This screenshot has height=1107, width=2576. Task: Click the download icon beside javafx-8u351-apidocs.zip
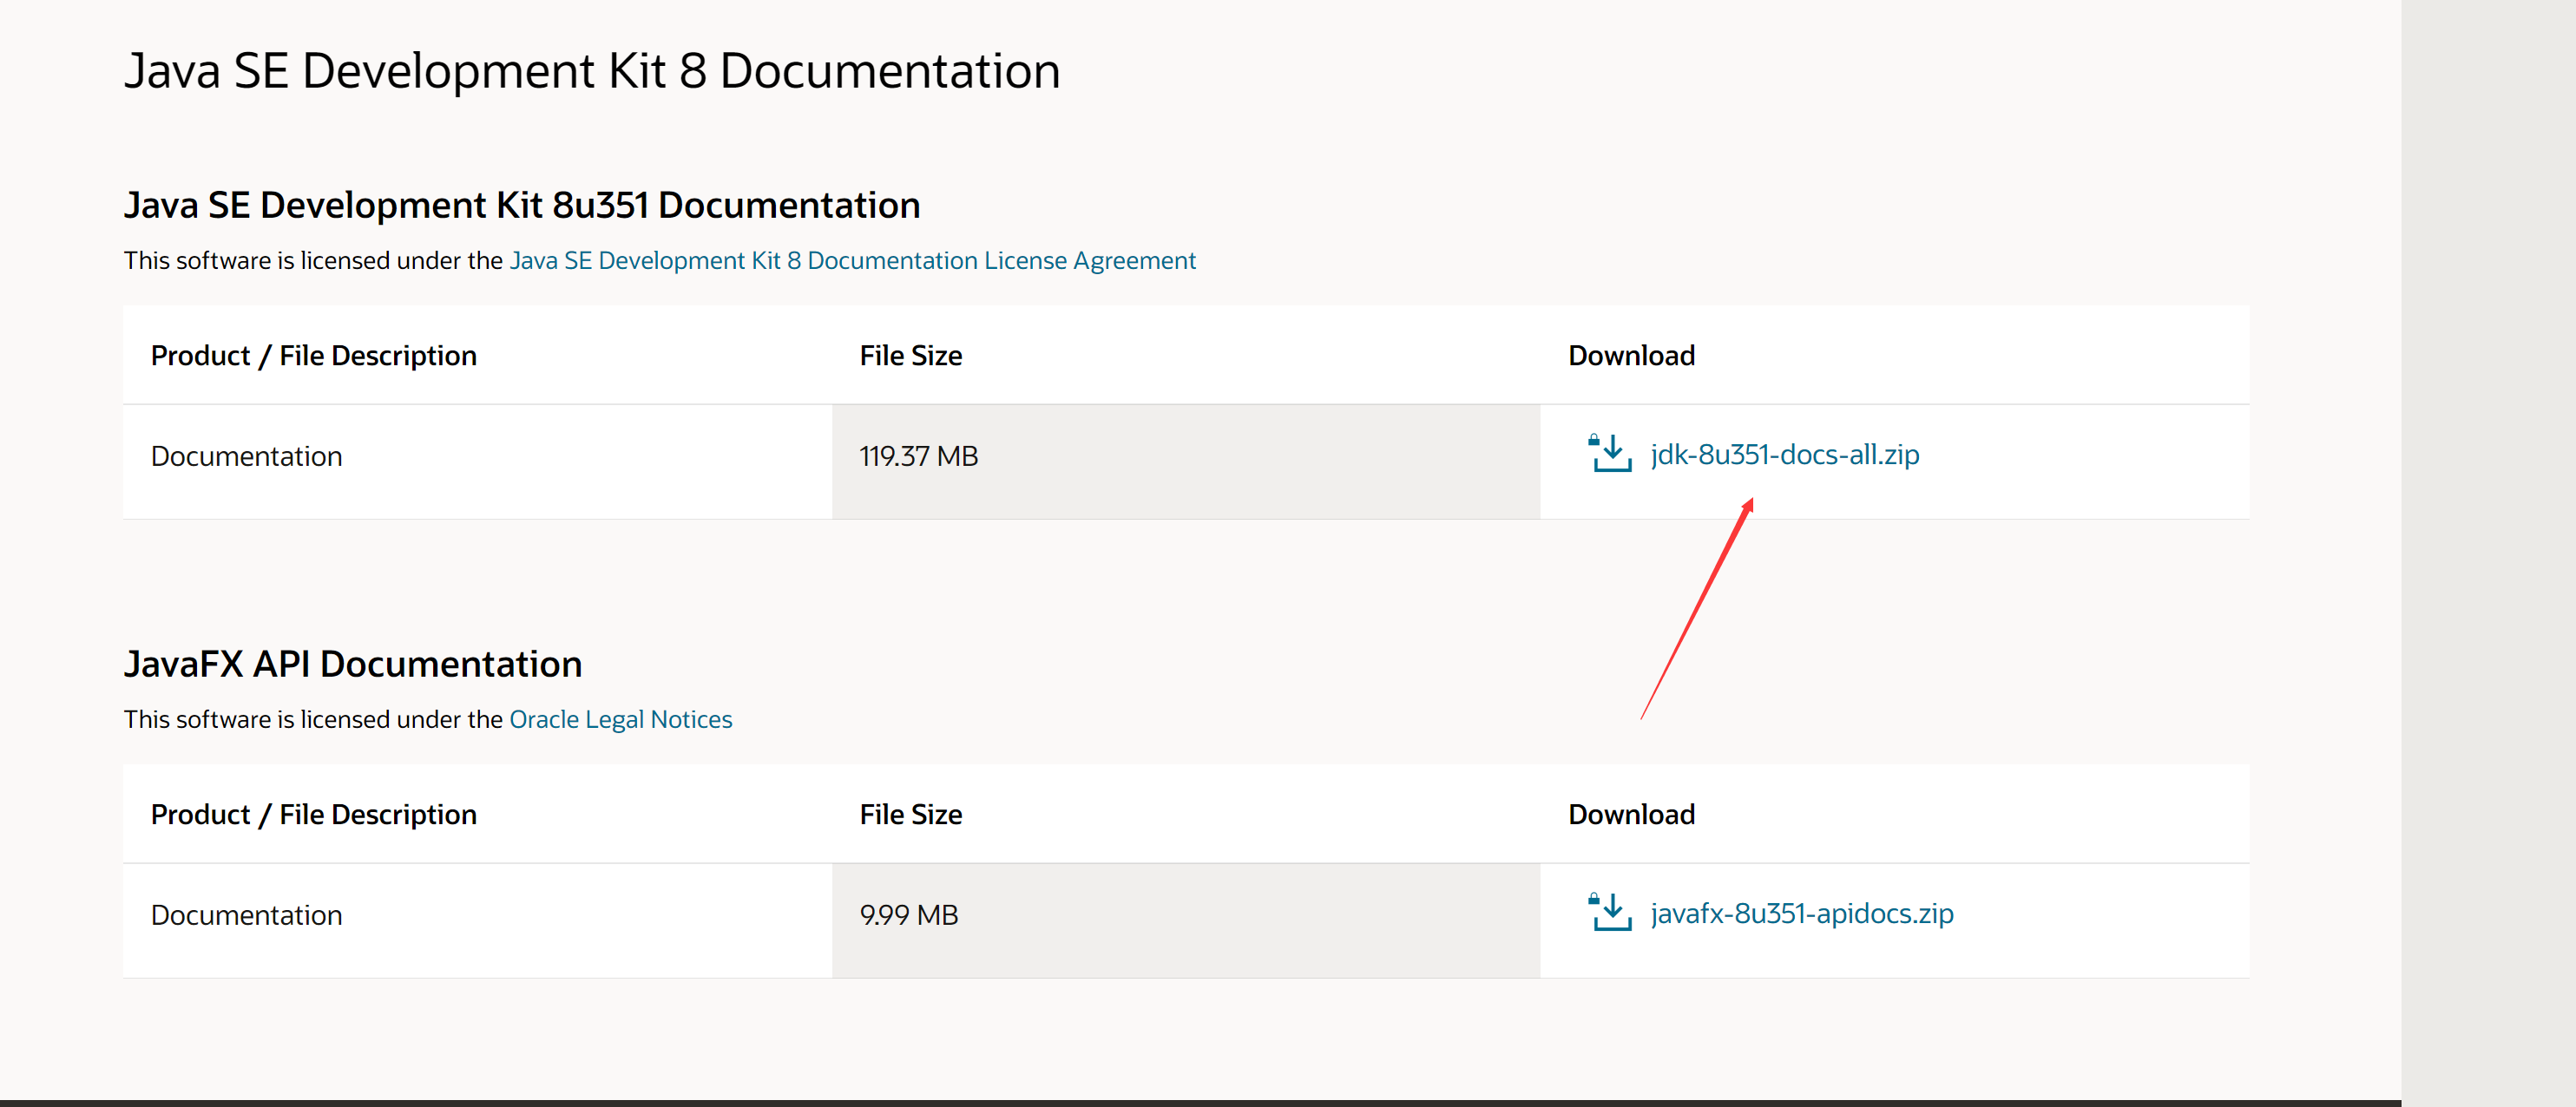tap(1609, 912)
